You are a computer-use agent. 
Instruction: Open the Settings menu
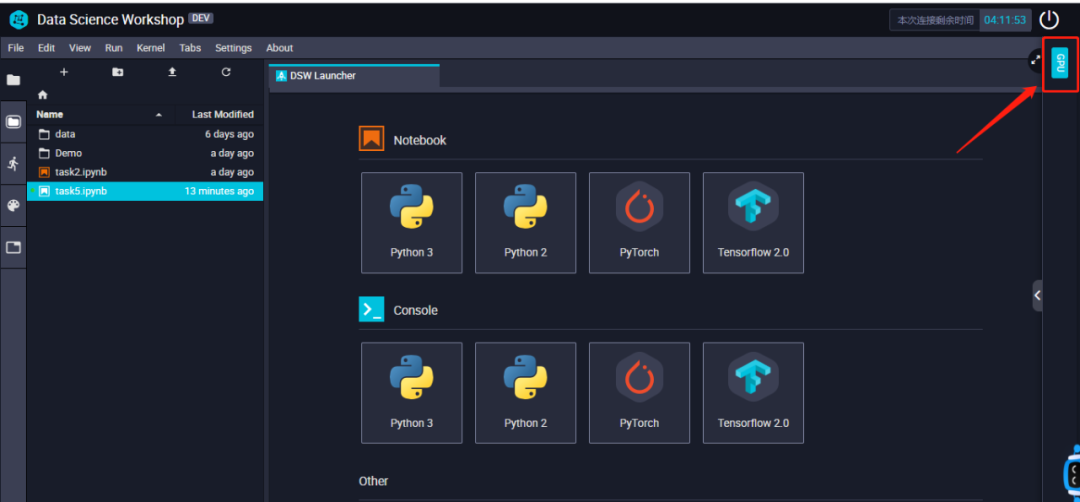pos(233,48)
